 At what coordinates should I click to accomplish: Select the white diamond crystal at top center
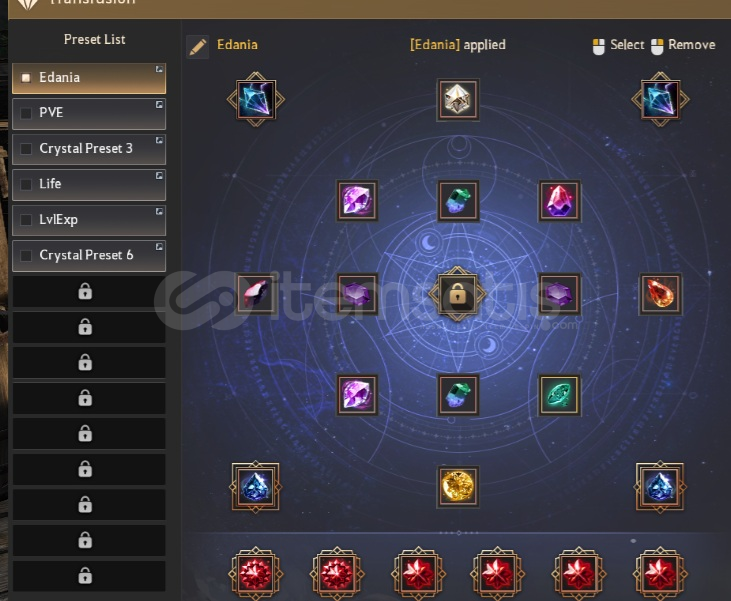coord(458,99)
